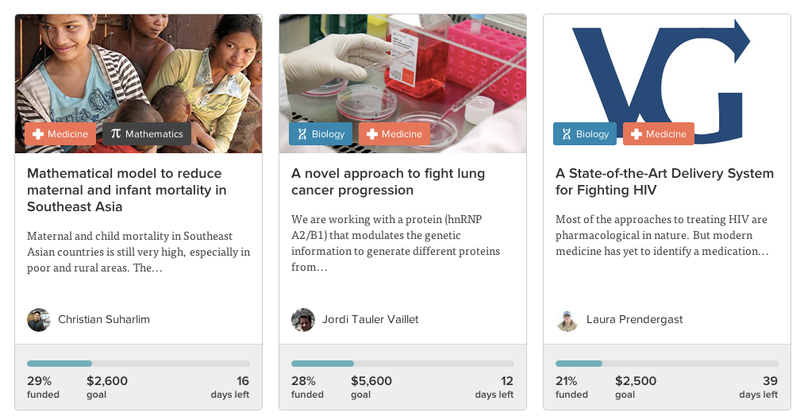Click the mothers and children project photo
This screenshot has width=800, height=416.
(139, 84)
